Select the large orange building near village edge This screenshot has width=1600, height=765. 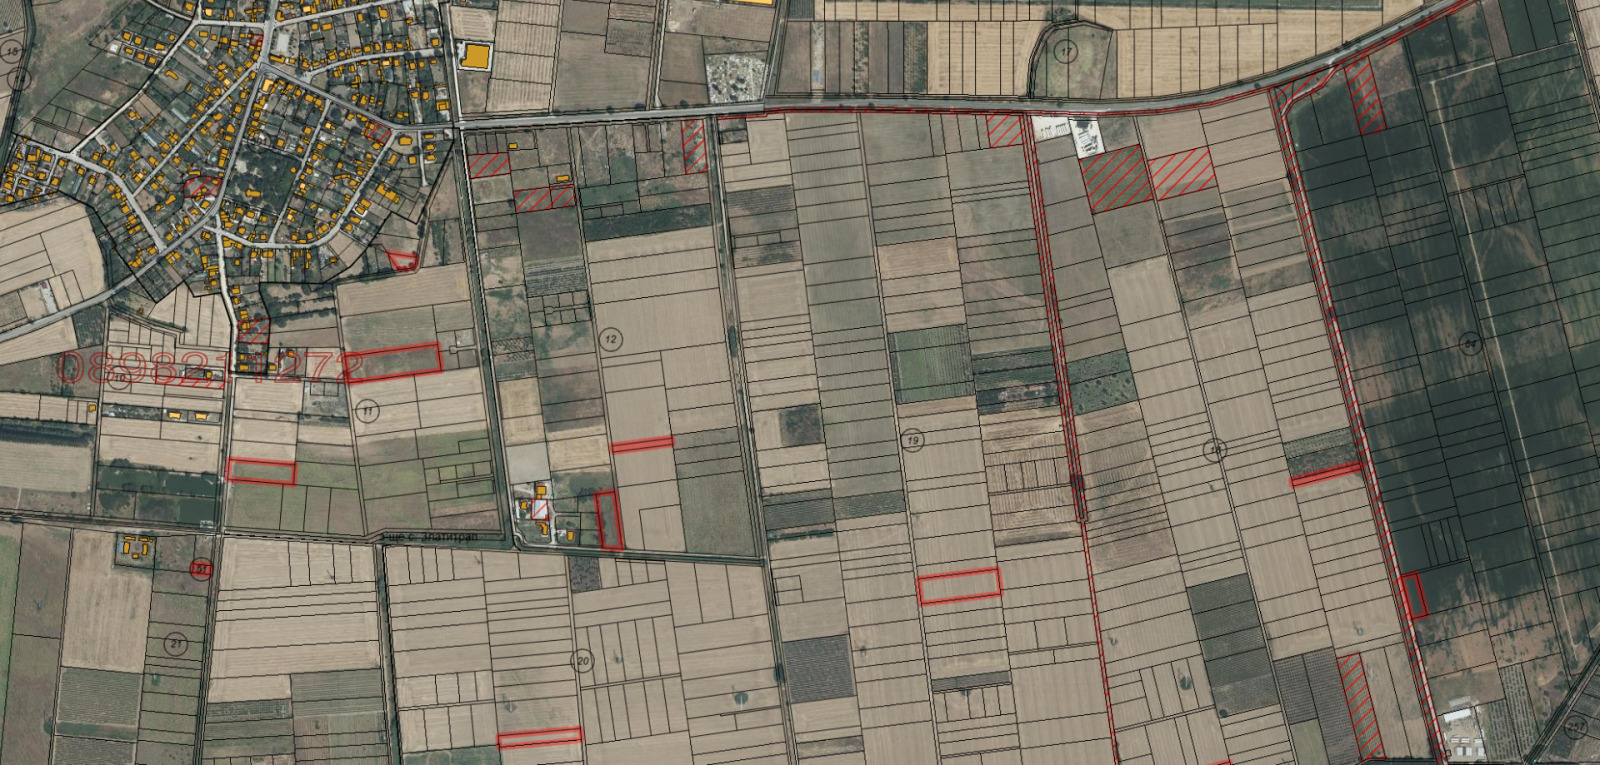point(476,56)
